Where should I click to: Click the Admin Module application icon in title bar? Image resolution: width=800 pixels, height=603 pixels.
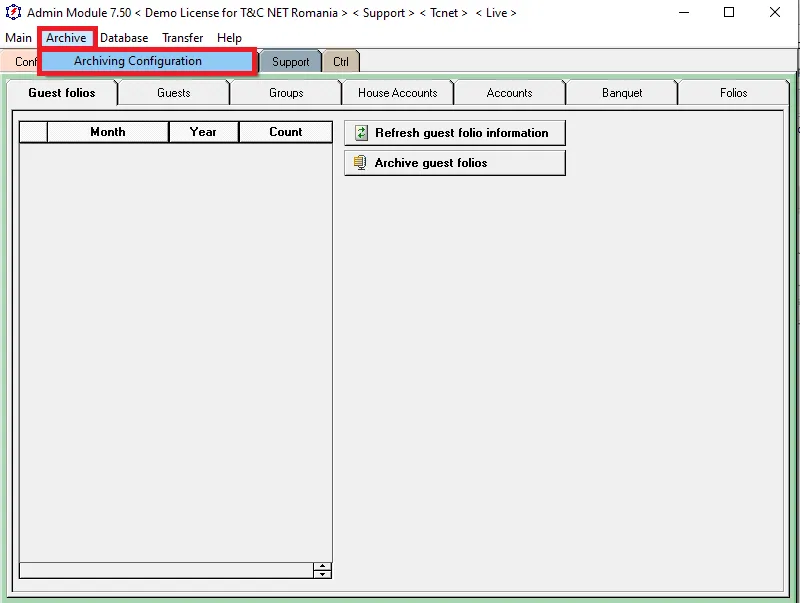click(13, 12)
